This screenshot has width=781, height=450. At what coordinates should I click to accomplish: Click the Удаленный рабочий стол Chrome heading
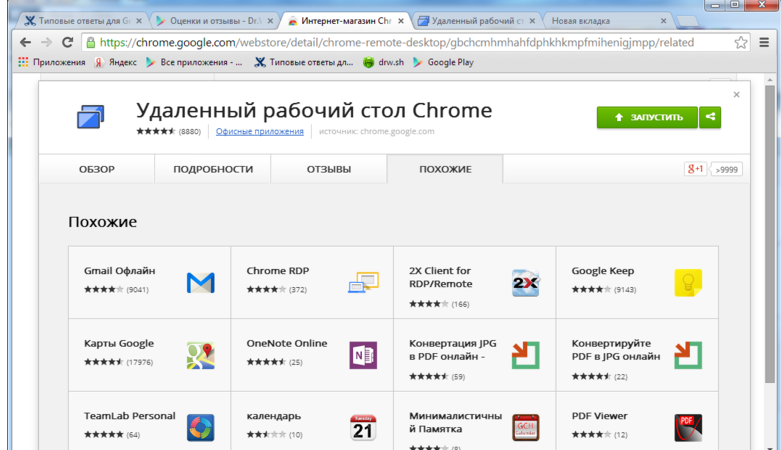314,110
